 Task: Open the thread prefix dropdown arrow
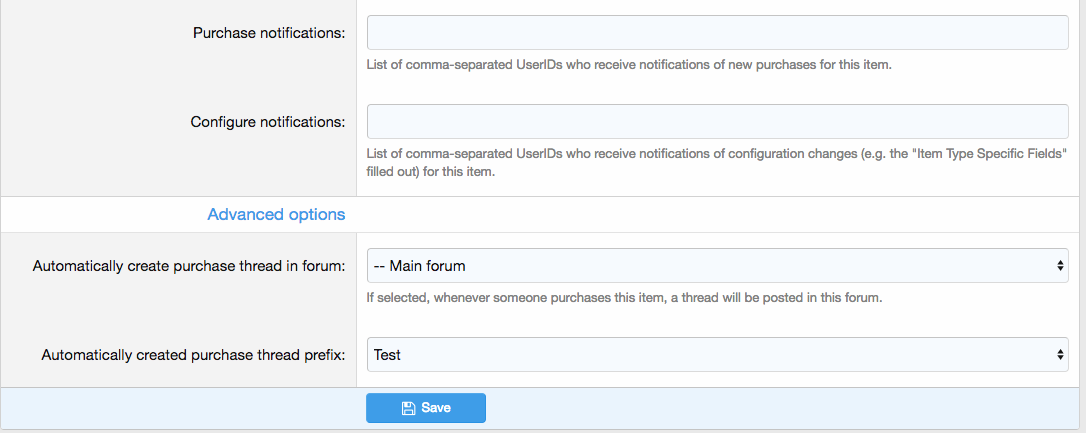click(x=1060, y=354)
